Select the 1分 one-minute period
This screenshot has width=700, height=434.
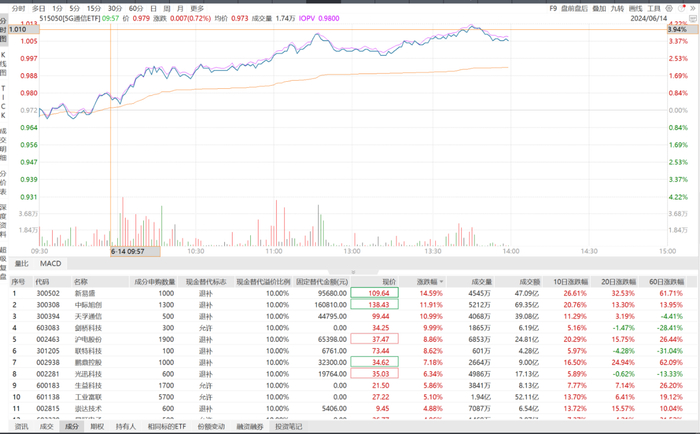click(x=57, y=8)
